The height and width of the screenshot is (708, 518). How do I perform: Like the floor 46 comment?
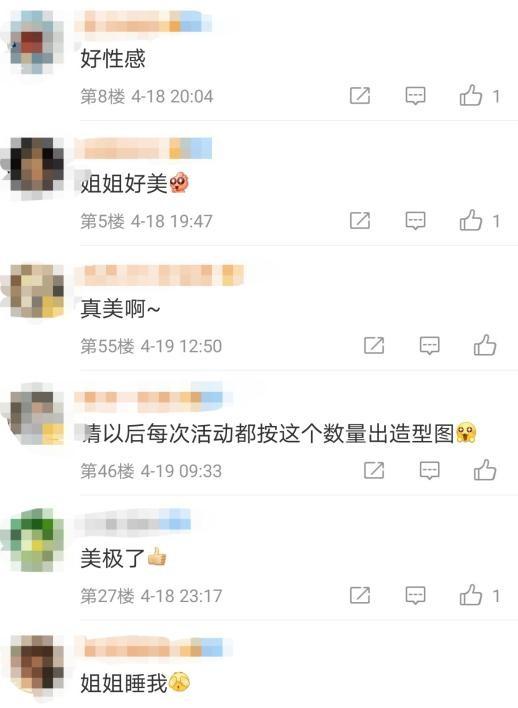click(485, 470)
